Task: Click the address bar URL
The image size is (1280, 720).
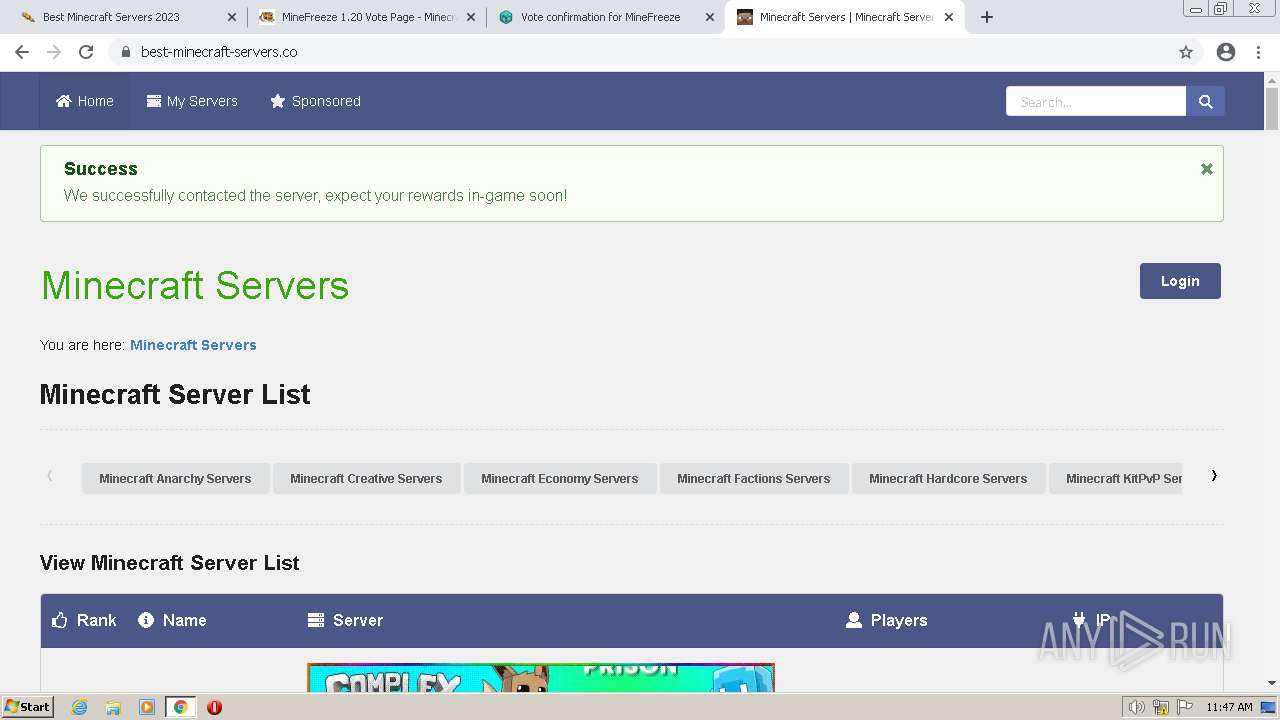Action: coord(219,52)
